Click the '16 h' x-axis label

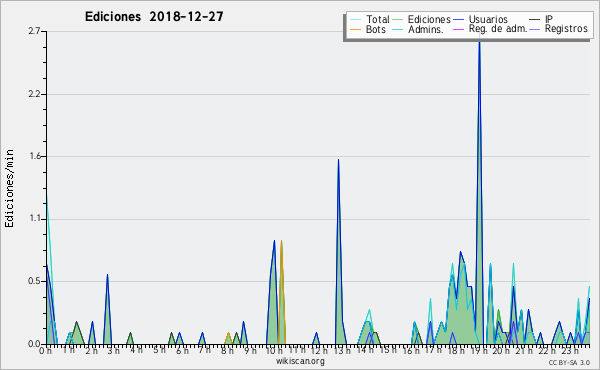(411, 350)
